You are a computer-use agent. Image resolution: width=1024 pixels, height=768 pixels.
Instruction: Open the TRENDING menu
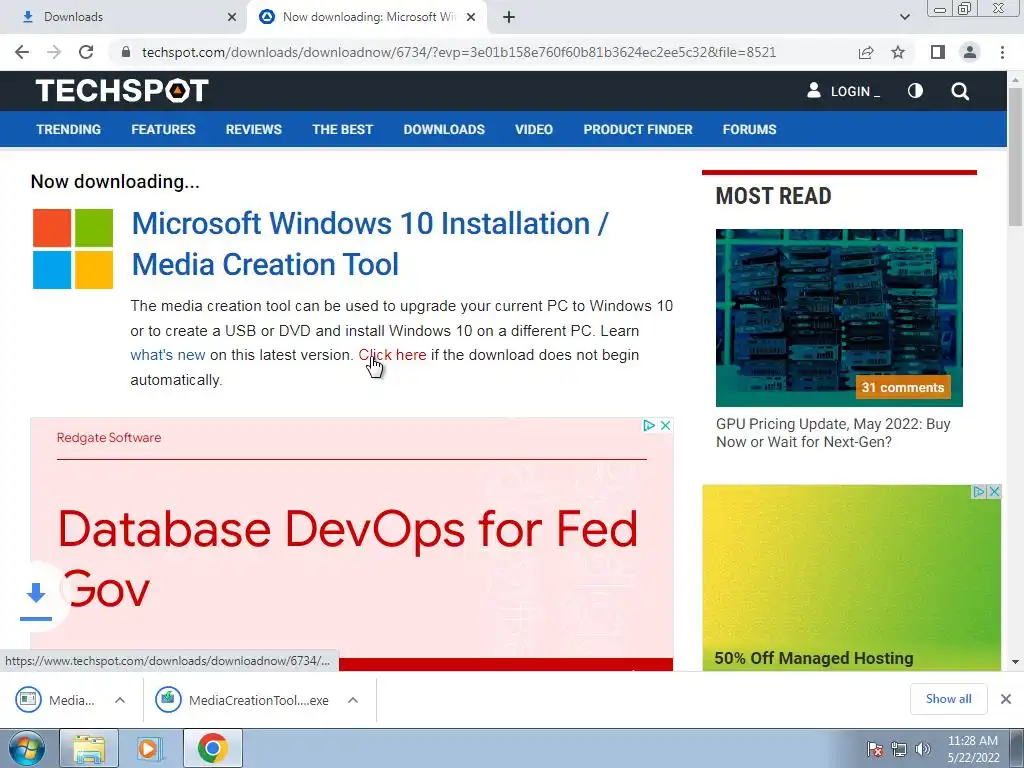69,129
